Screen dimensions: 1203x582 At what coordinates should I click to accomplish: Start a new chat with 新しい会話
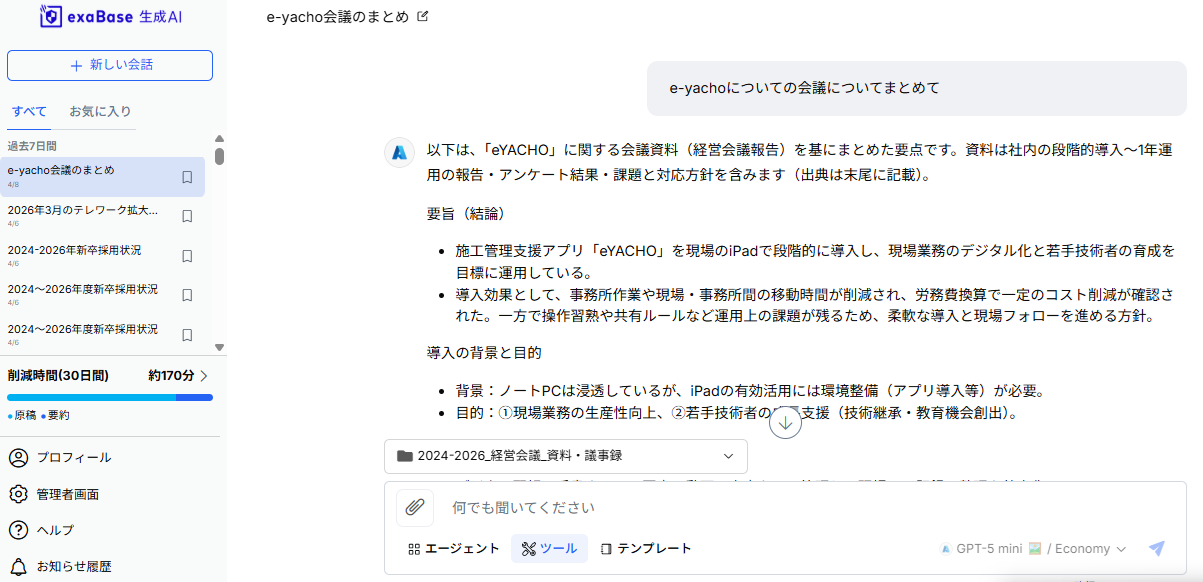coord(110,65)
